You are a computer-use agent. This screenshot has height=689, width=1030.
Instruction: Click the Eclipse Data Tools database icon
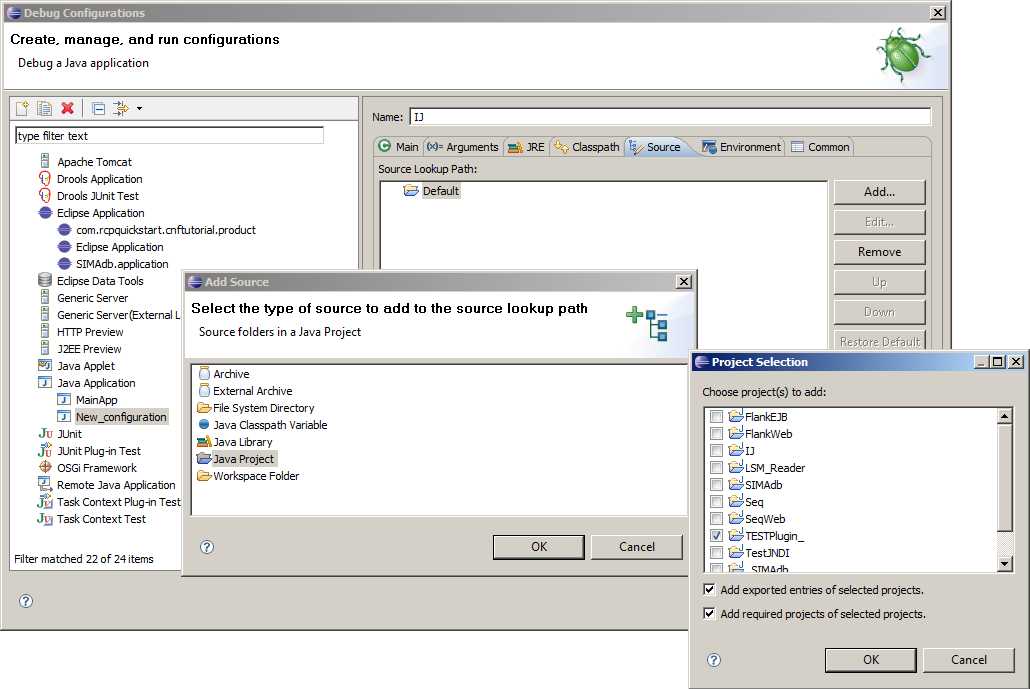(x=45, y=280)
